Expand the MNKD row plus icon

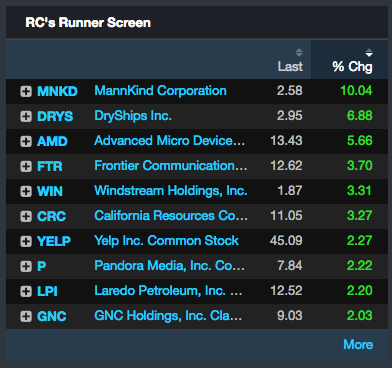pos(26,91)
